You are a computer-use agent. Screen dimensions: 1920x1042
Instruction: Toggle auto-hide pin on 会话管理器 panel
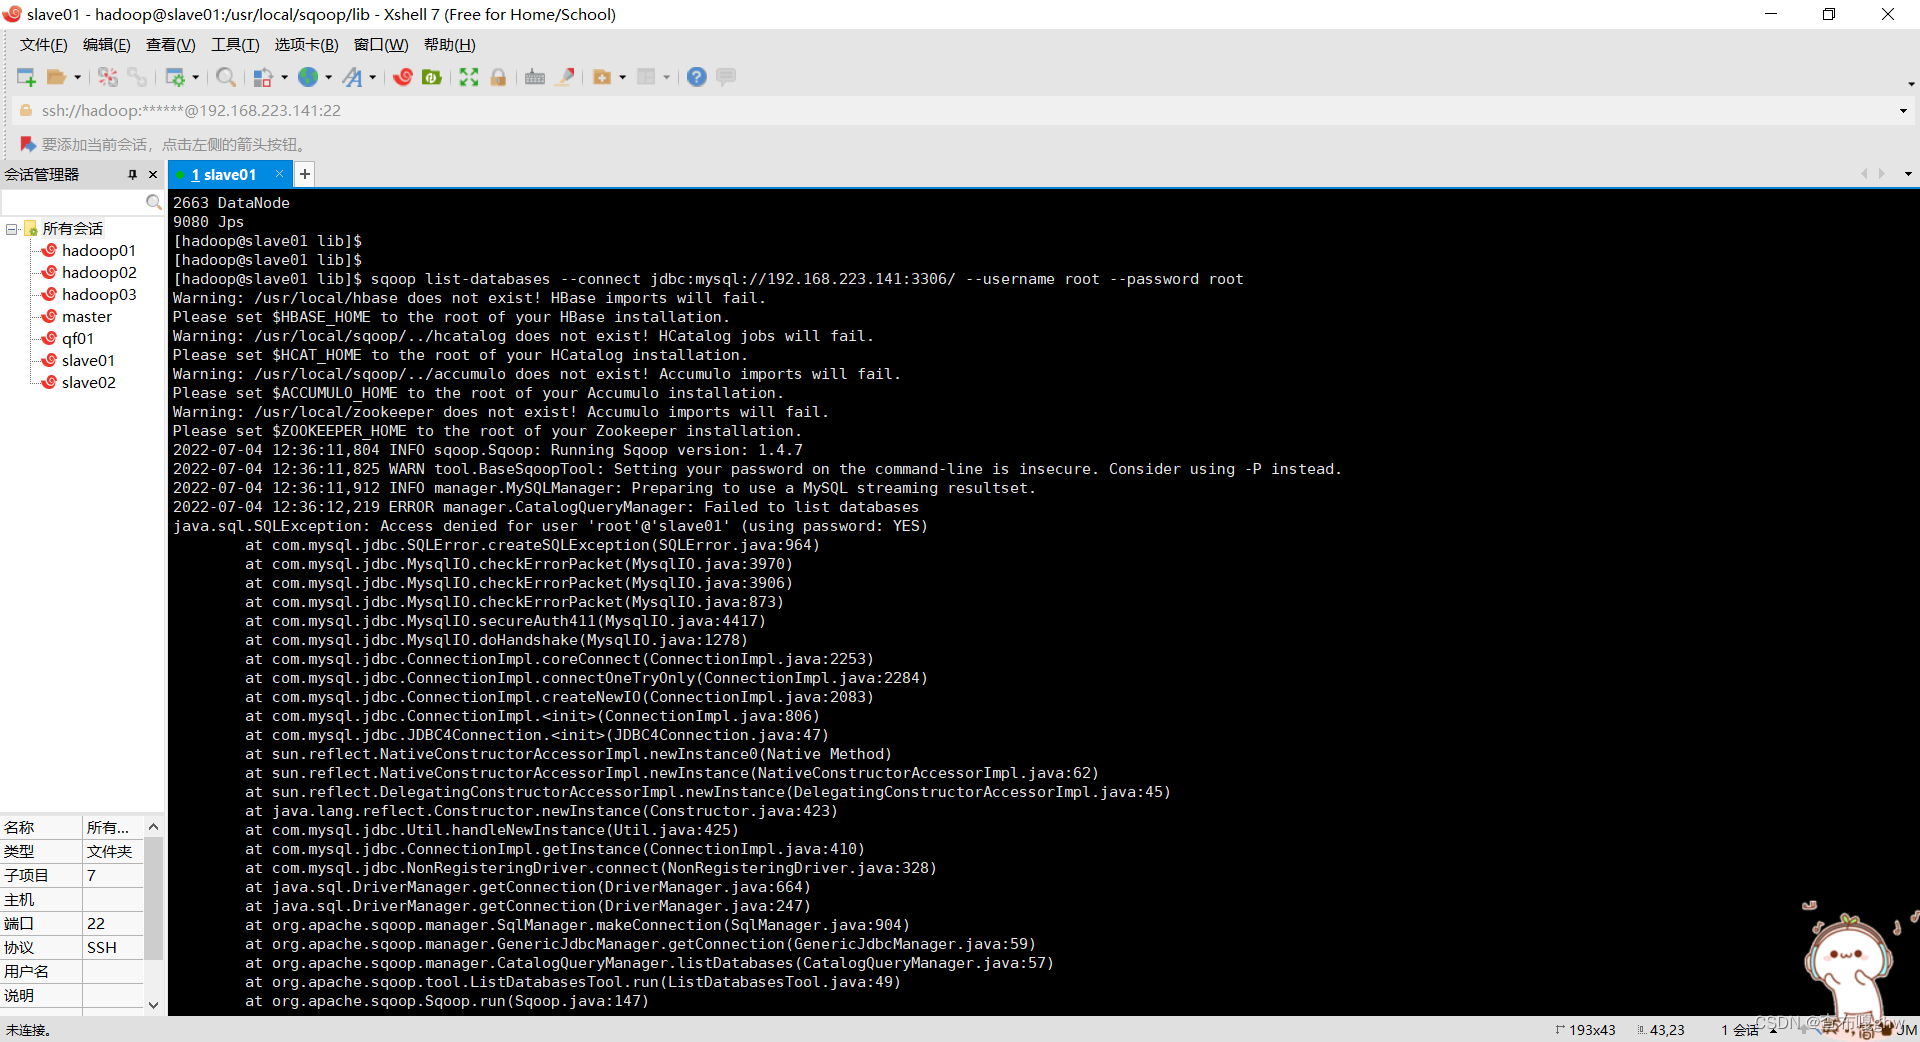131,174
